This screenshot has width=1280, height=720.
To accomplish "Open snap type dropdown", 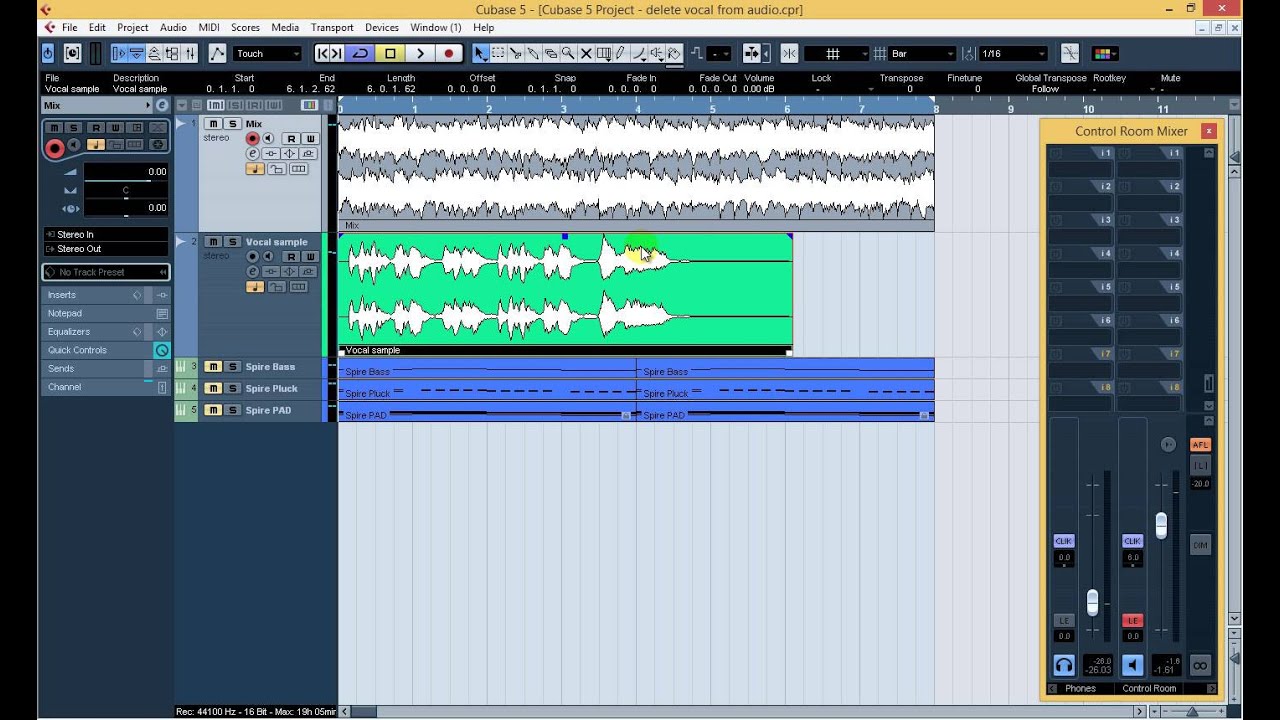I will [836, 53].
